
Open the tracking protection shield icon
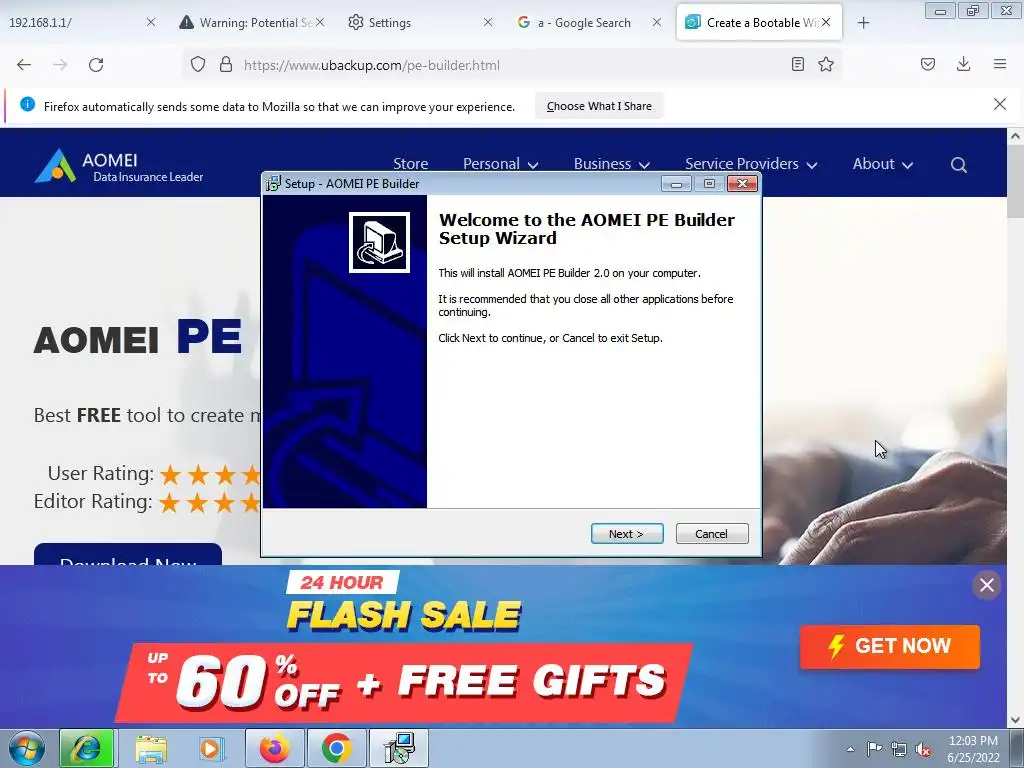(198, 65)
